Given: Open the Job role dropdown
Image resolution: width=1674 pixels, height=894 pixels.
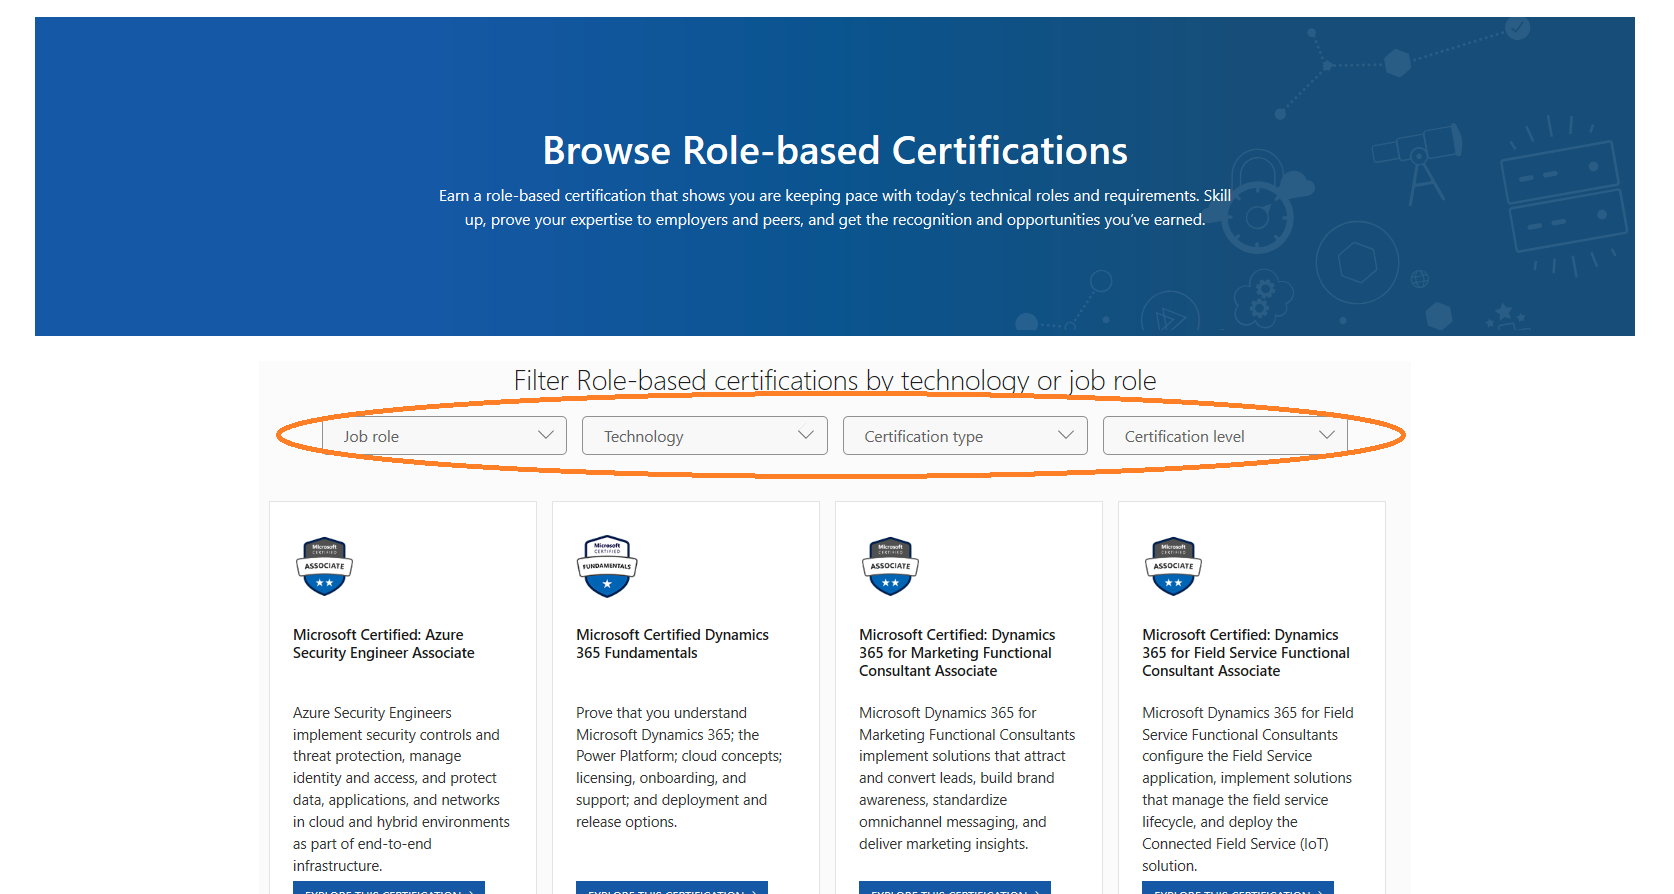Looking at the screenshot, I should pyautogui.click(x=444, y=436).
